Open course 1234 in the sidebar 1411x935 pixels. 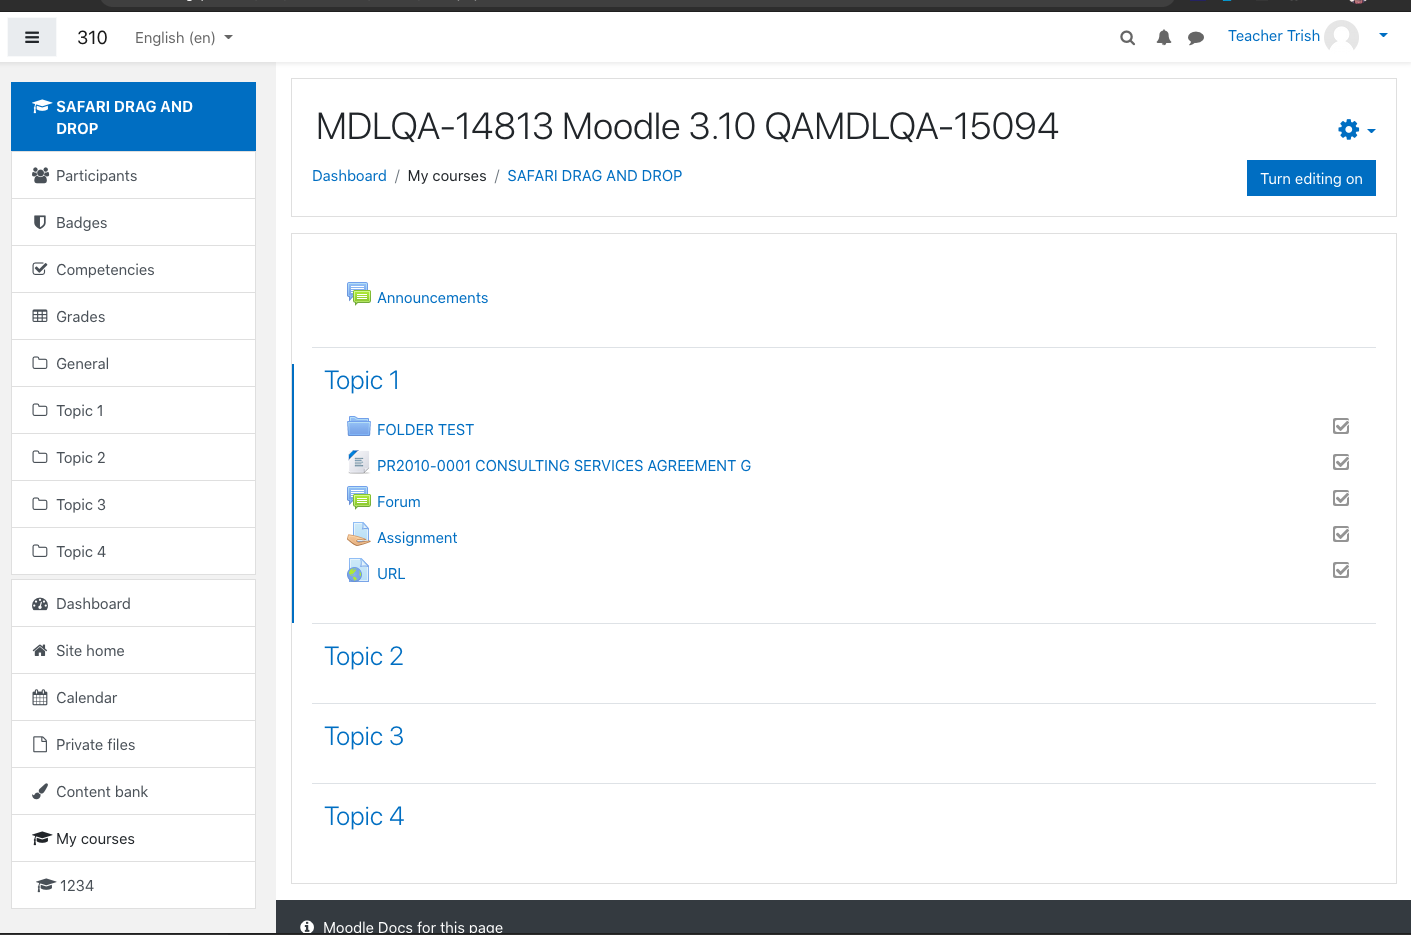tap(133, 885)
